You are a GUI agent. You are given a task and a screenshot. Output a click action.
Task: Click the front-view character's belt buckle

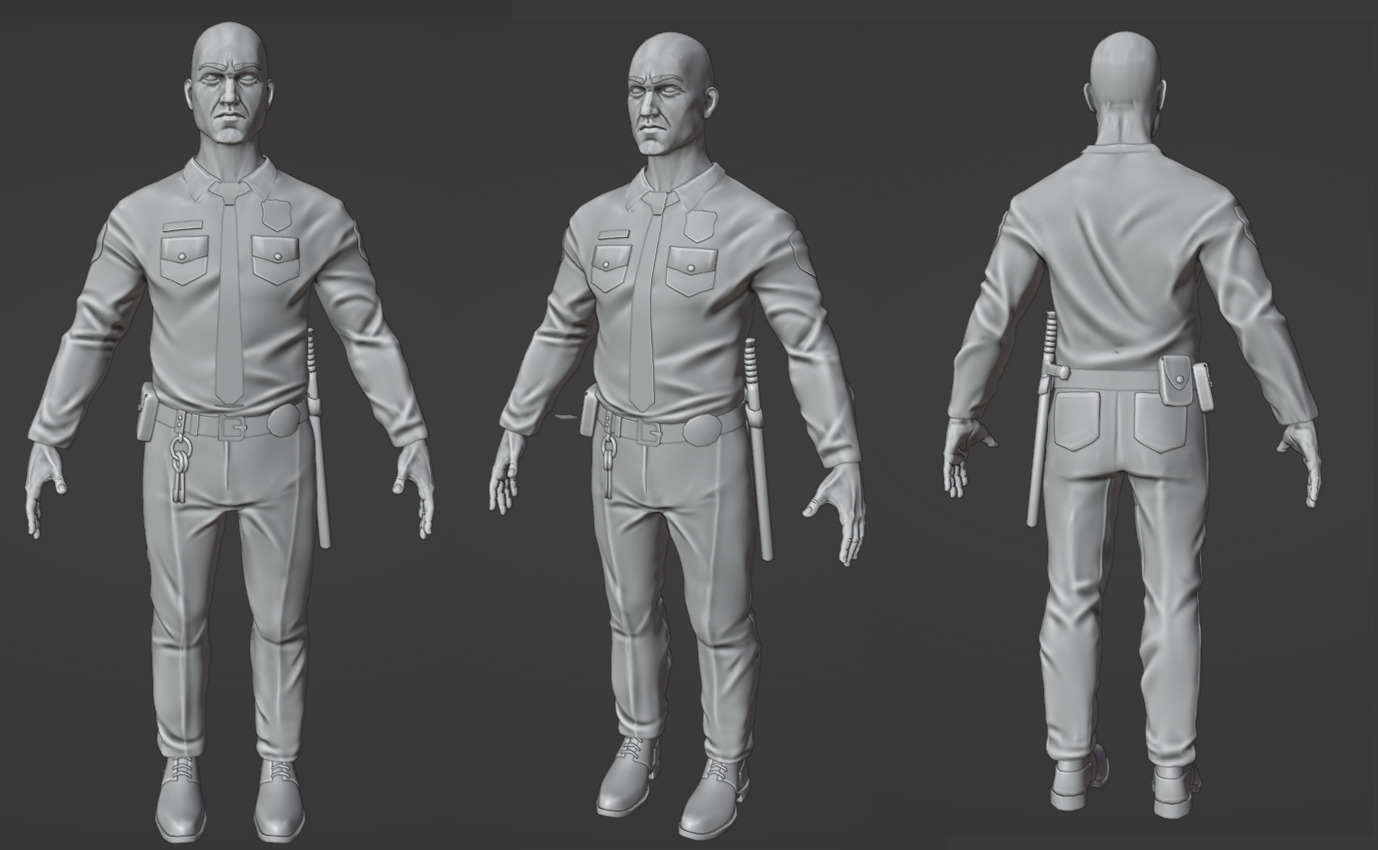pos(235,427)
